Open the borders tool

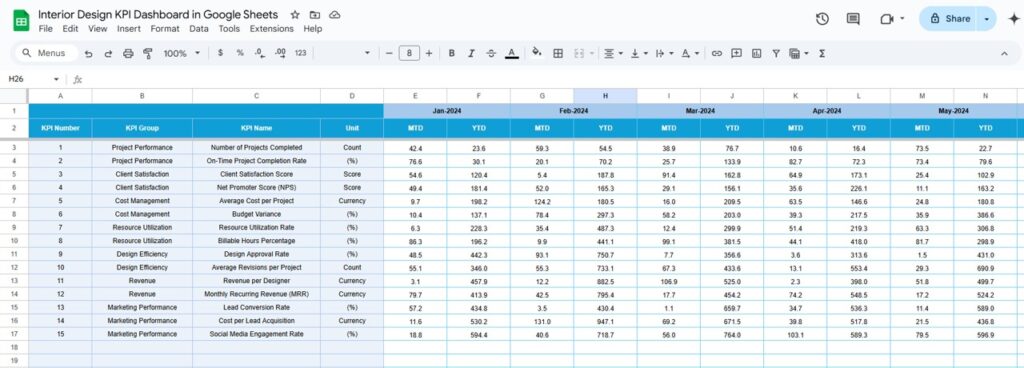[558, 54]
